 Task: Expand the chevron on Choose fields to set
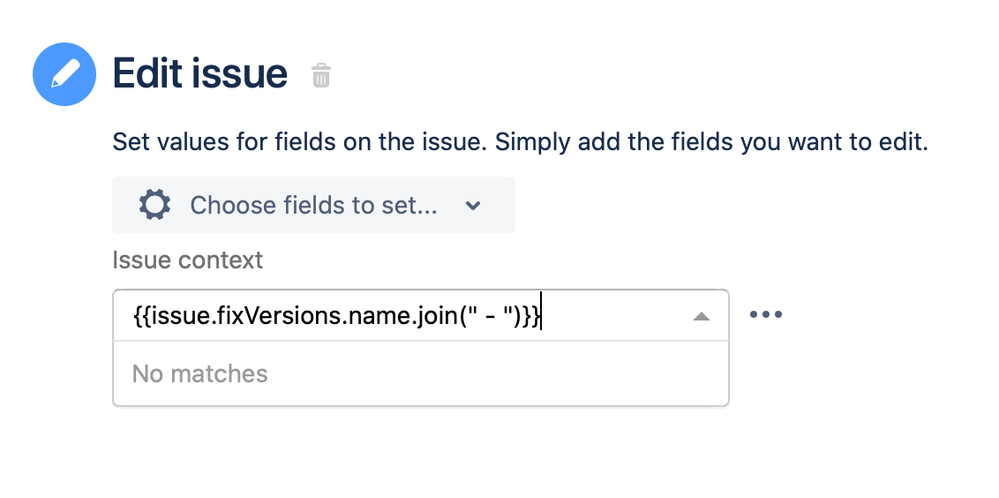coord(473,206)
